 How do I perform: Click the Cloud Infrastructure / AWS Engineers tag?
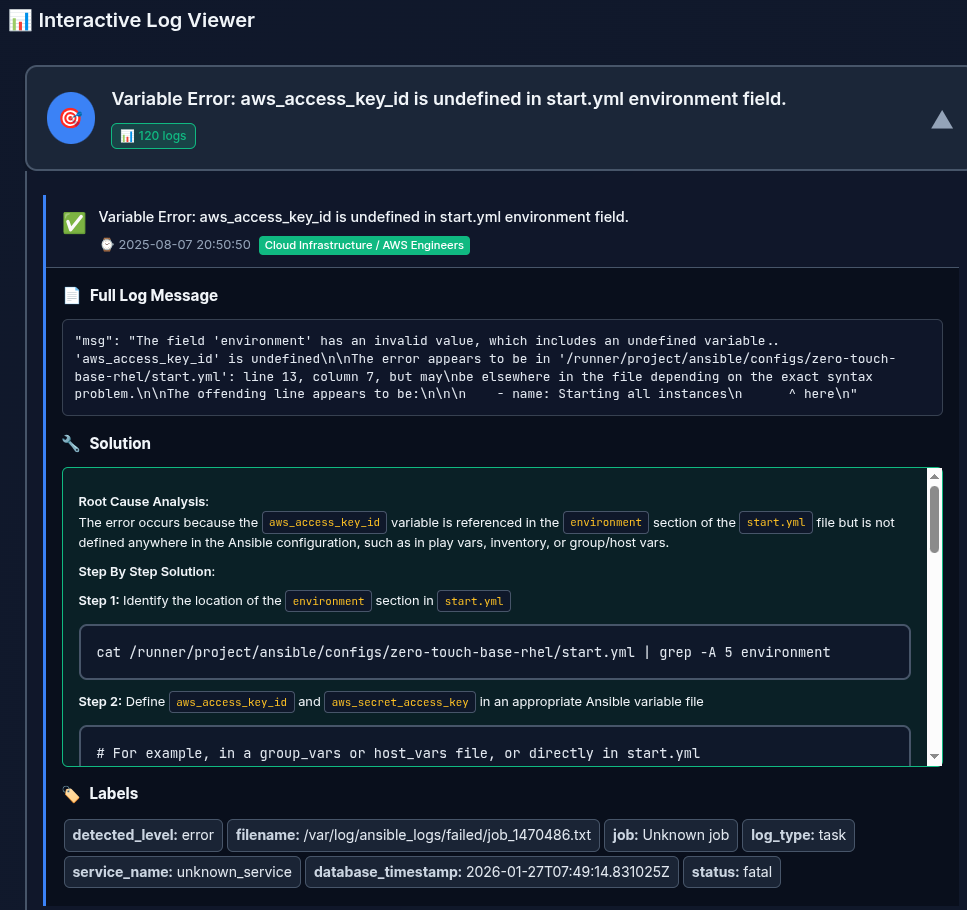click(364, 245)
